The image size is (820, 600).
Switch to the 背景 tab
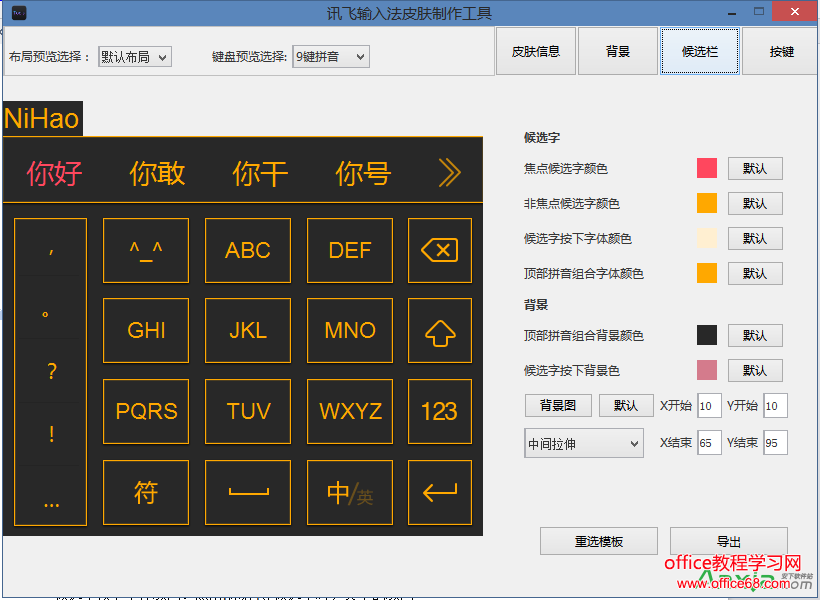[617, 50]
